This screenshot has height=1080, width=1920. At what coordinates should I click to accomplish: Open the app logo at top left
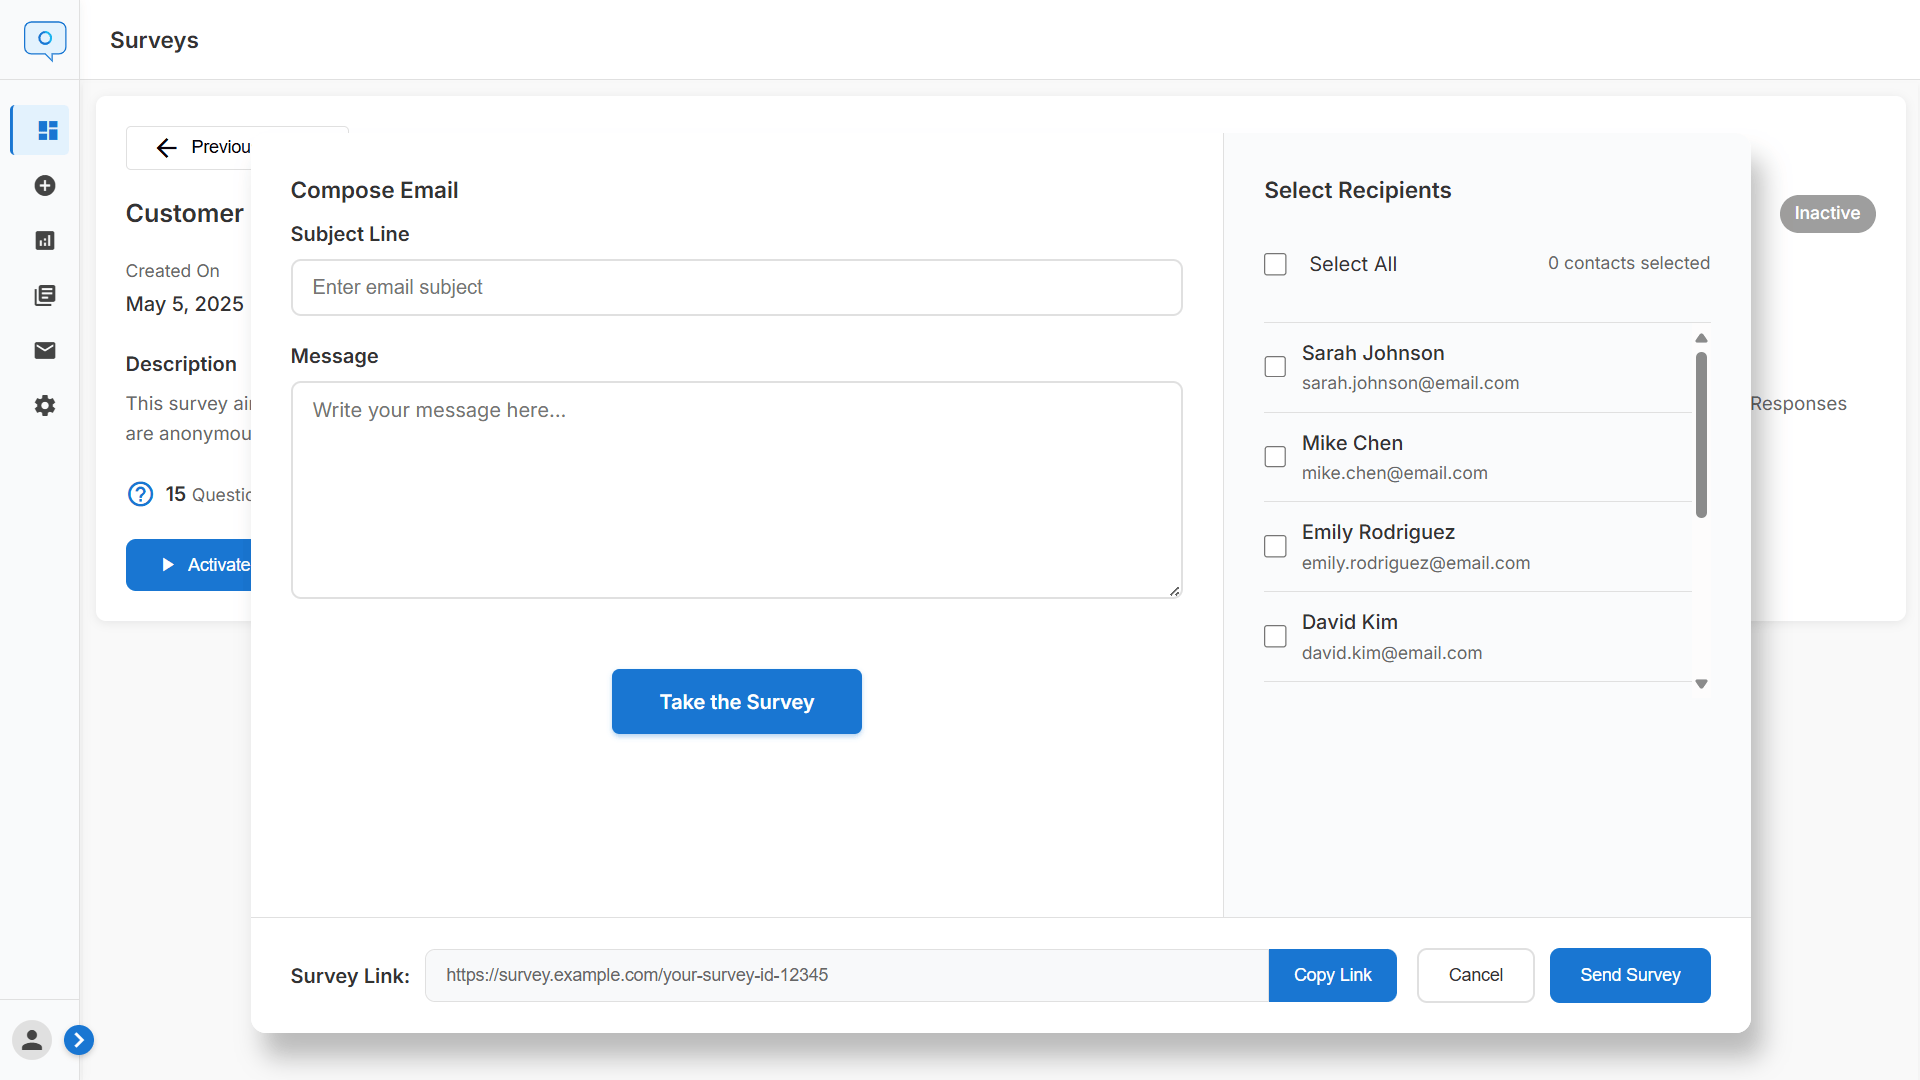coord(44,40)
